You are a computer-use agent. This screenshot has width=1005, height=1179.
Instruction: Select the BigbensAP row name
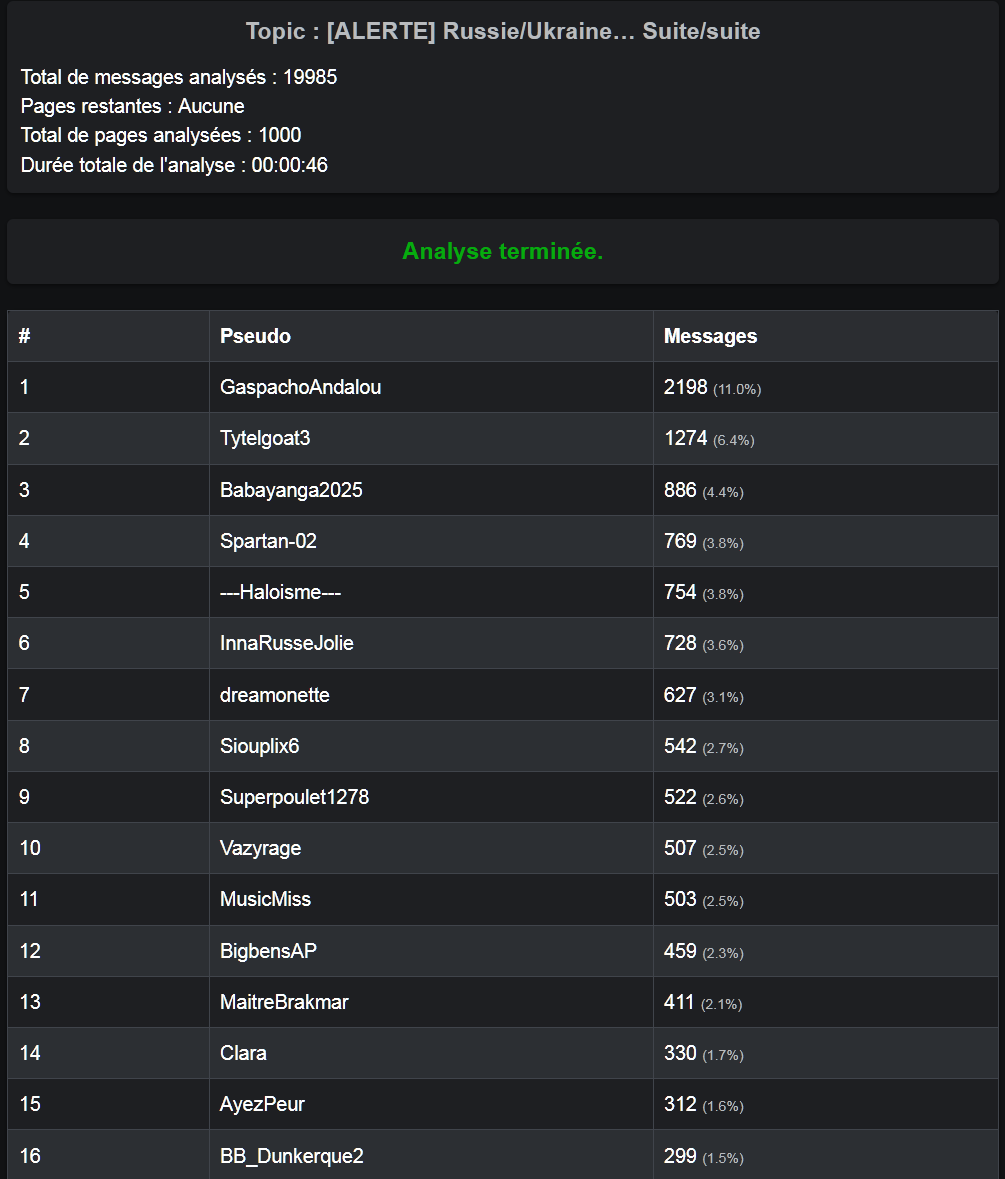[268, 951]
